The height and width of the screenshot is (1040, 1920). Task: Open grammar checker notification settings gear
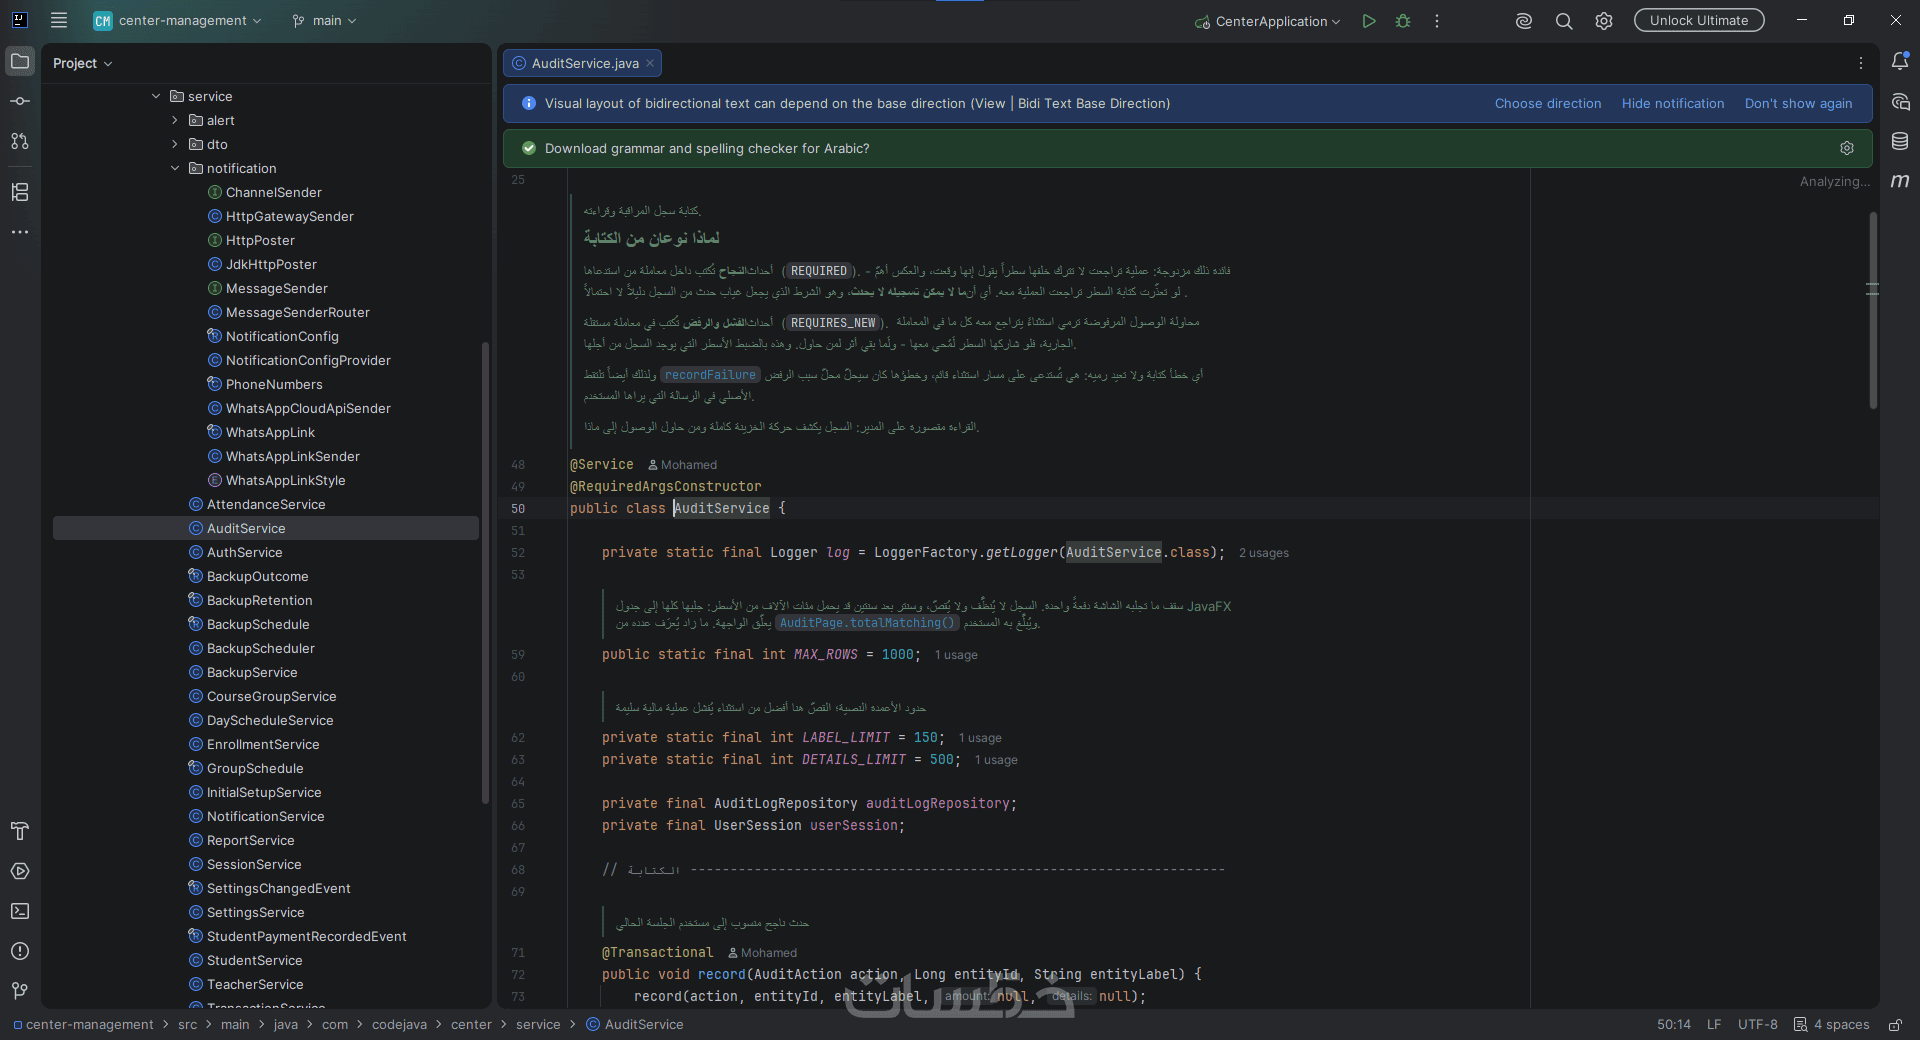click(1847, 148)
